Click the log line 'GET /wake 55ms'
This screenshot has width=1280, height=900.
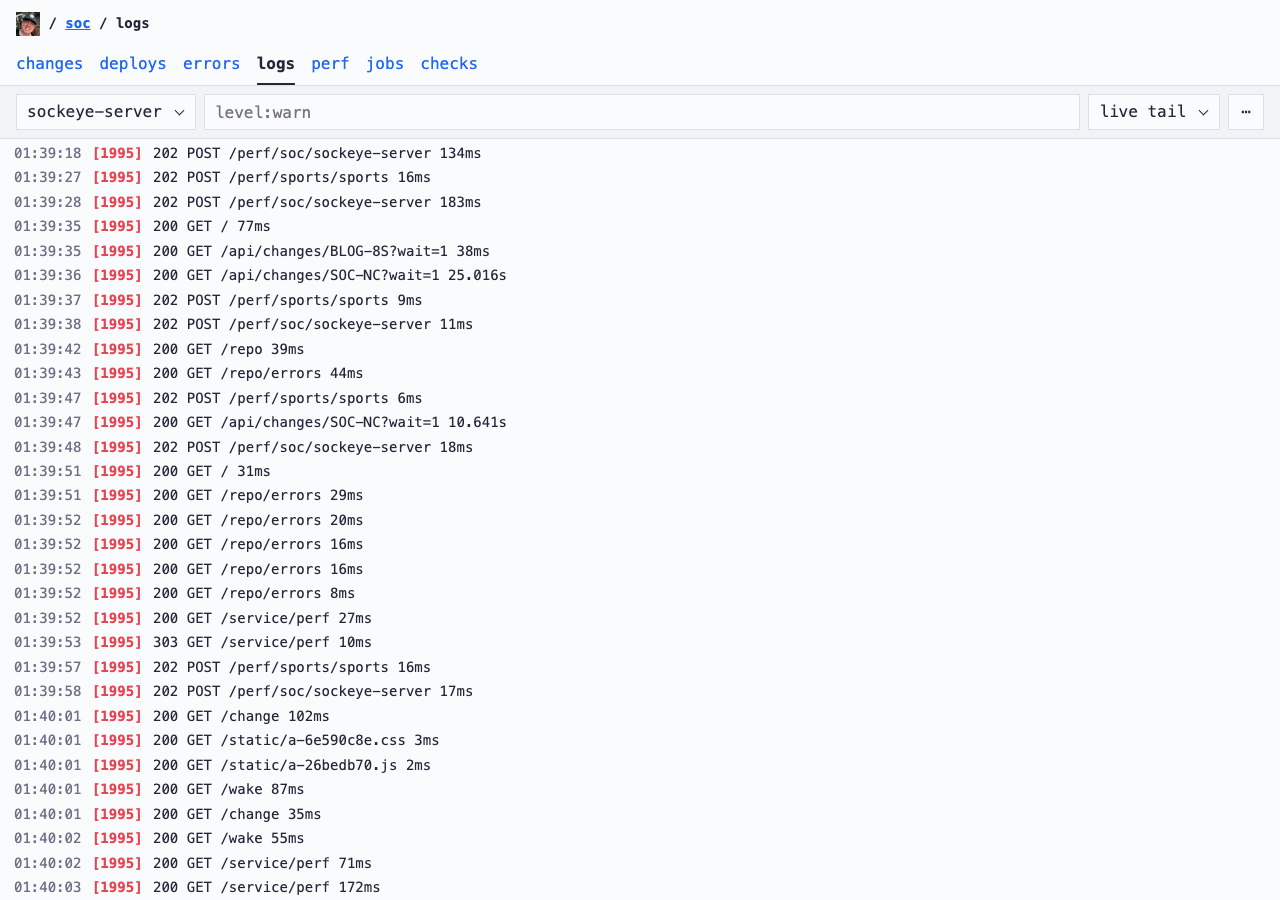(640, 838)
